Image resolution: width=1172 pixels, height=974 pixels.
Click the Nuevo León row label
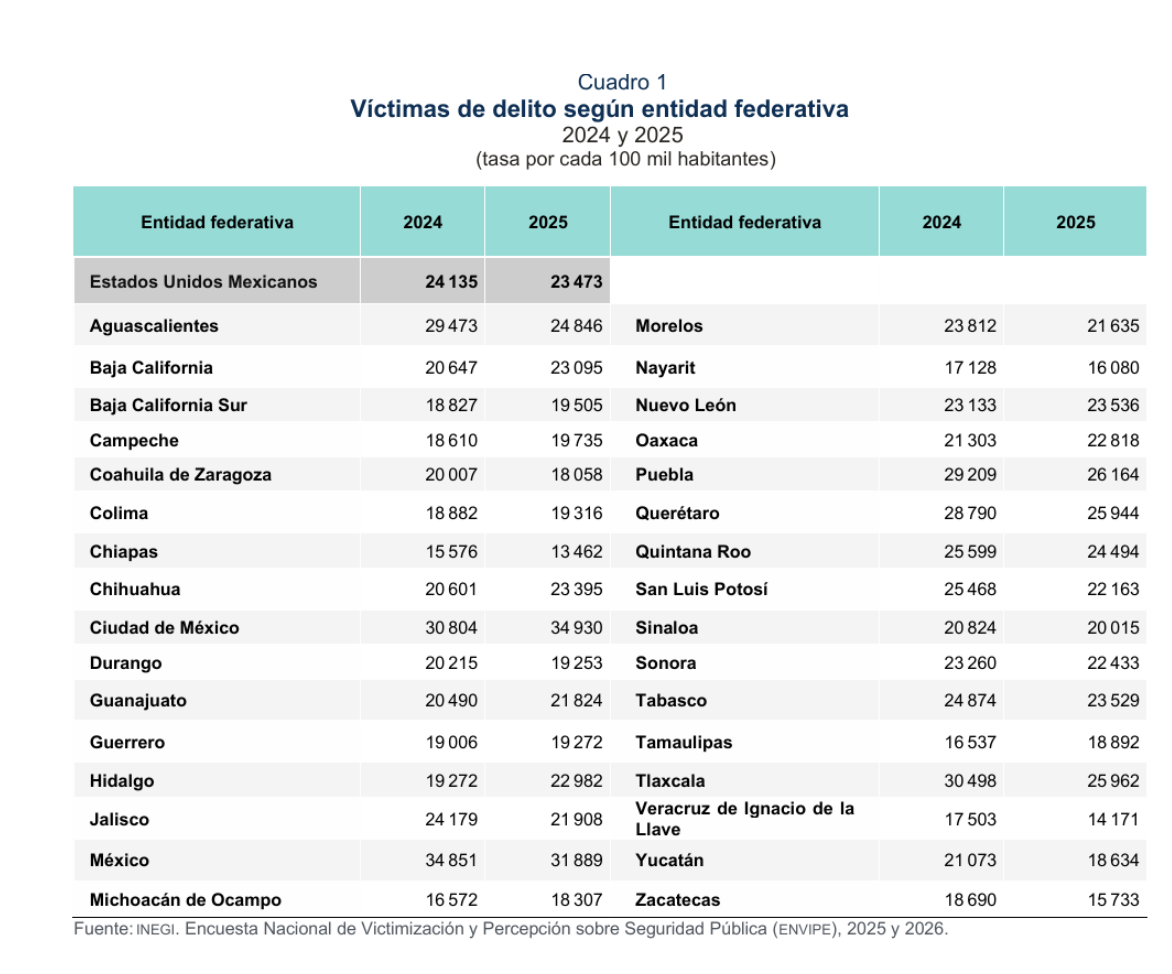pos(685,405)
